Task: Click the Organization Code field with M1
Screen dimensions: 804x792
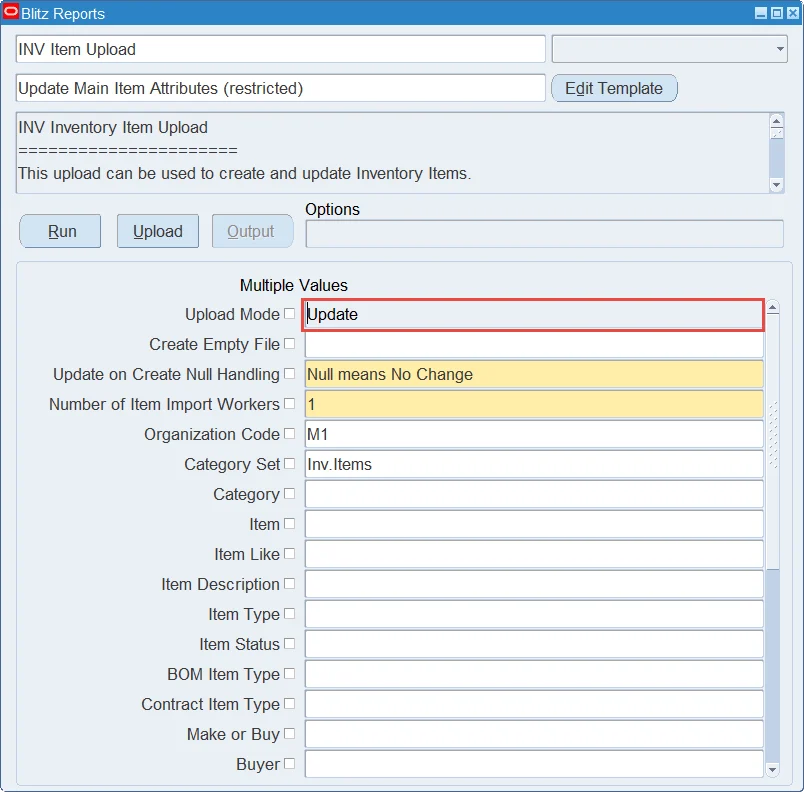Action: pyautogui.click(x=534, y=434)
